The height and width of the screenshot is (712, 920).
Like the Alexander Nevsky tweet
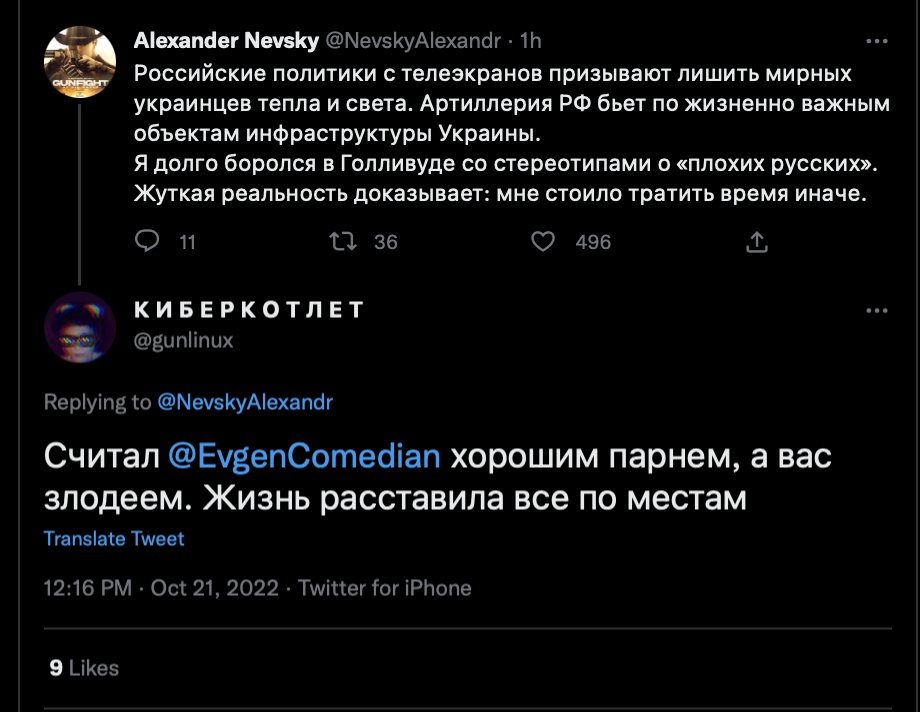[x=542, y=241]
